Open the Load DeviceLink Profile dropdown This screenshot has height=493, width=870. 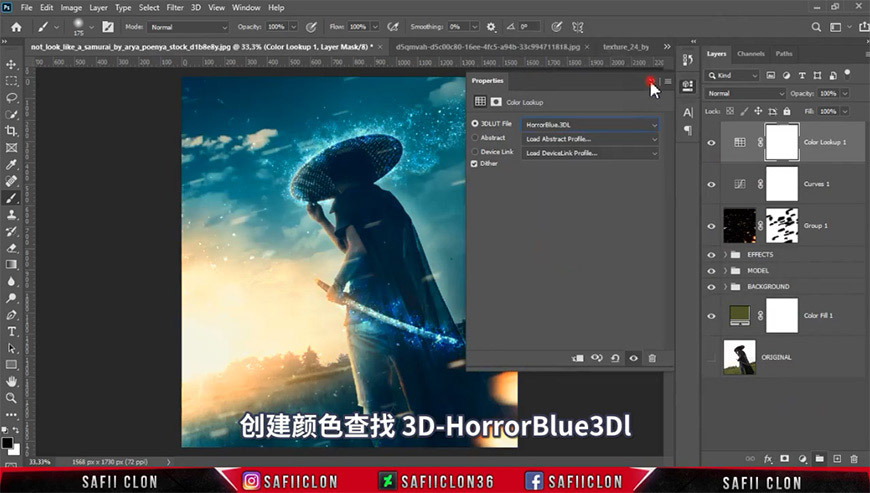(590, 153)
